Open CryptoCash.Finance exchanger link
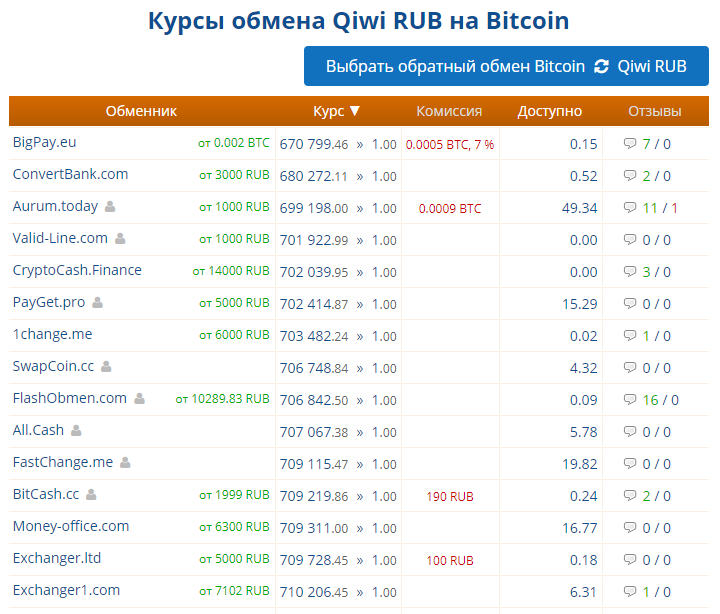 point(77,270)
